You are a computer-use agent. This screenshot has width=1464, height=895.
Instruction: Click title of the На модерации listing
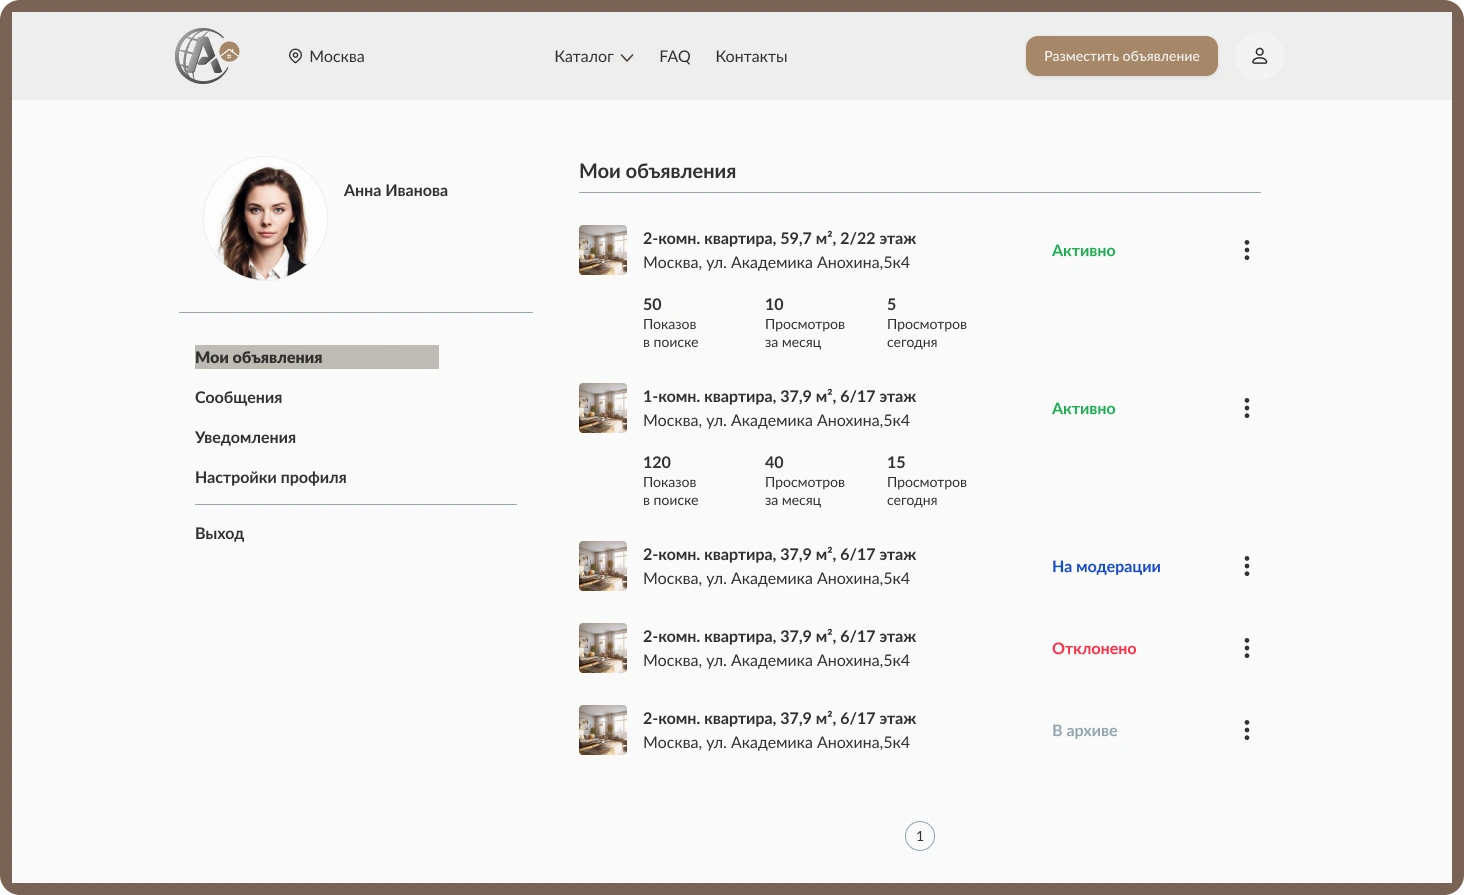point(779,554)
